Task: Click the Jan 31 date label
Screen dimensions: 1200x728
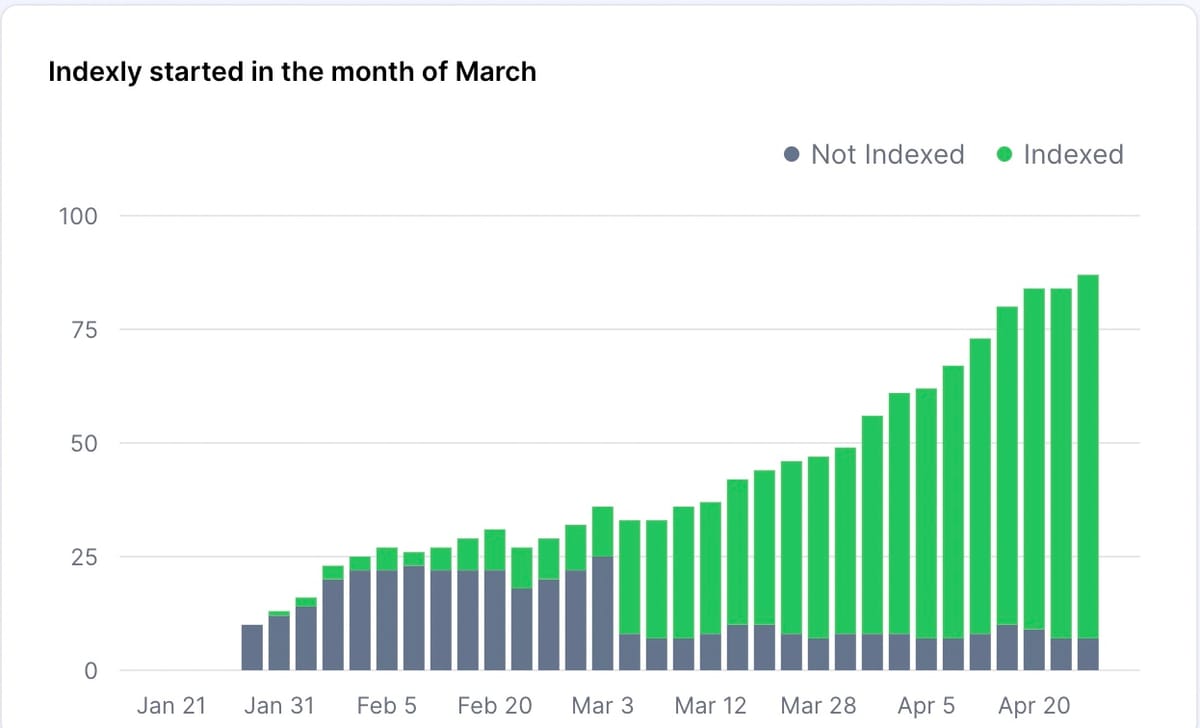Action: click(x=279, y=706)
